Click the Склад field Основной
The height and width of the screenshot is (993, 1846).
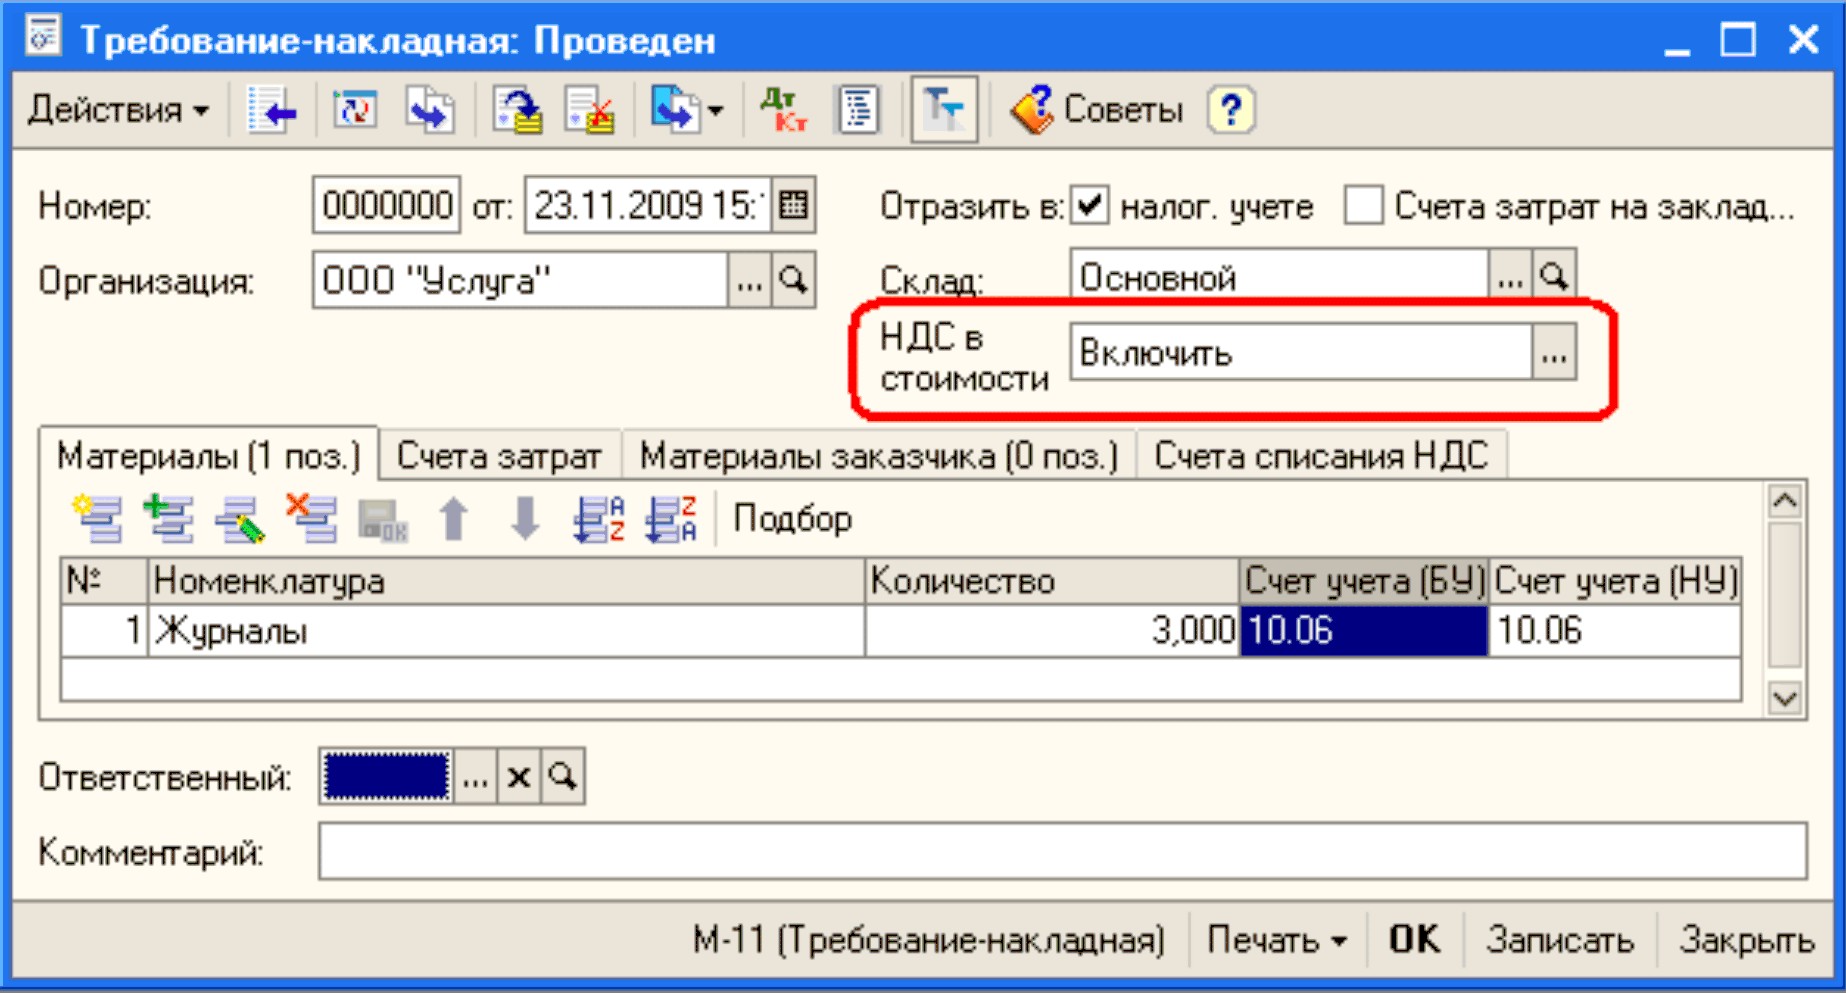(x=1279, y=274)
